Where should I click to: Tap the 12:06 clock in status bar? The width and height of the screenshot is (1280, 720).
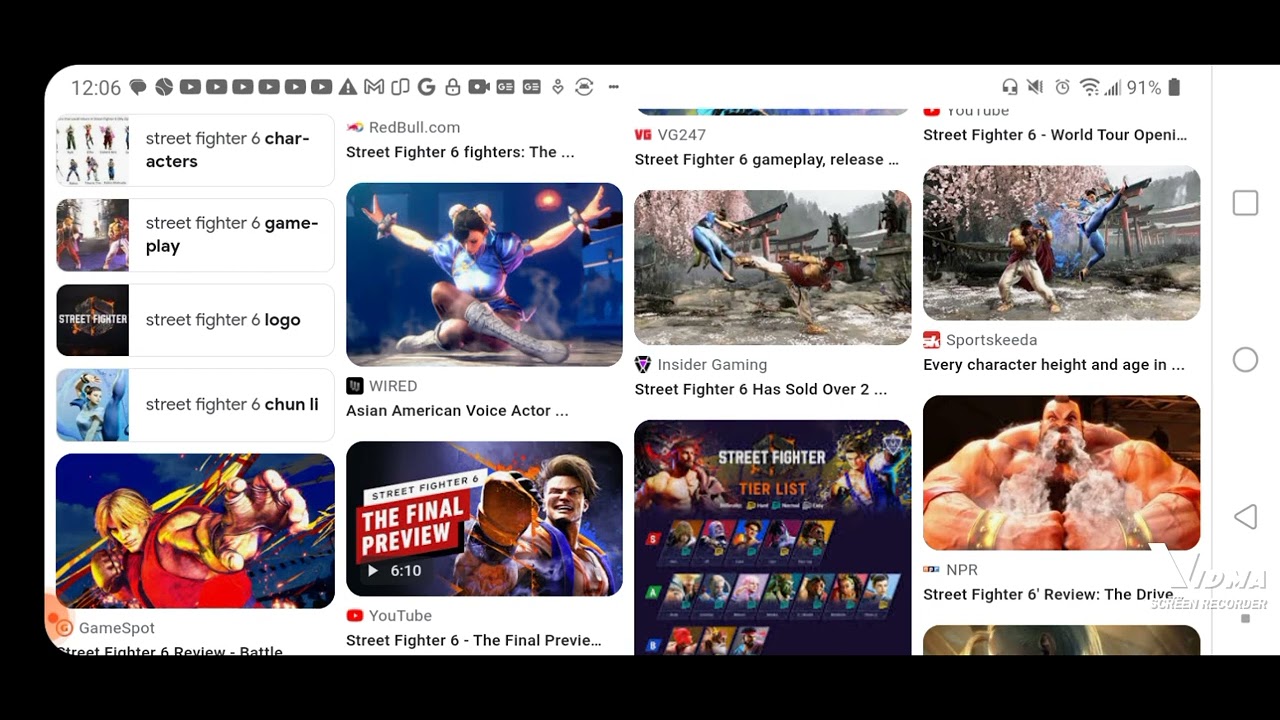pos(96,88)
